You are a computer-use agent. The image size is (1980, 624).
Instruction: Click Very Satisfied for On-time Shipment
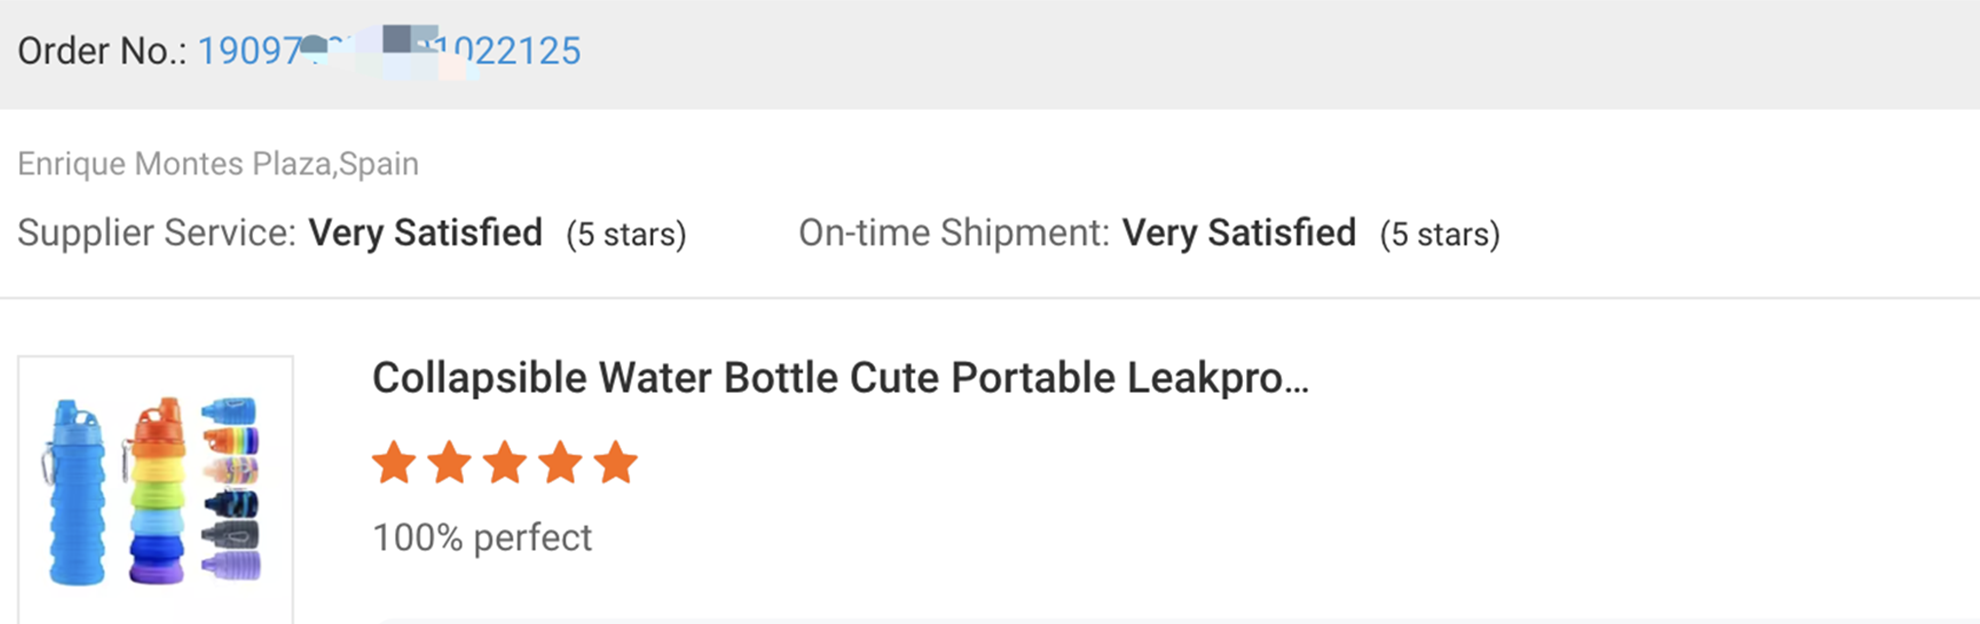point(1238,233)
